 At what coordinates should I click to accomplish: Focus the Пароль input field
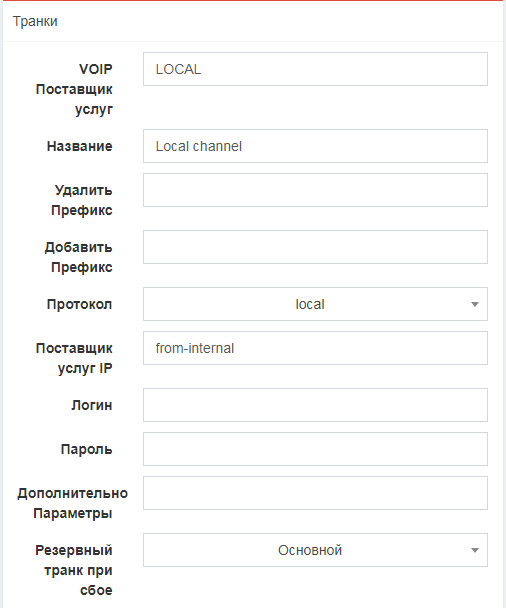click(315, 449)
